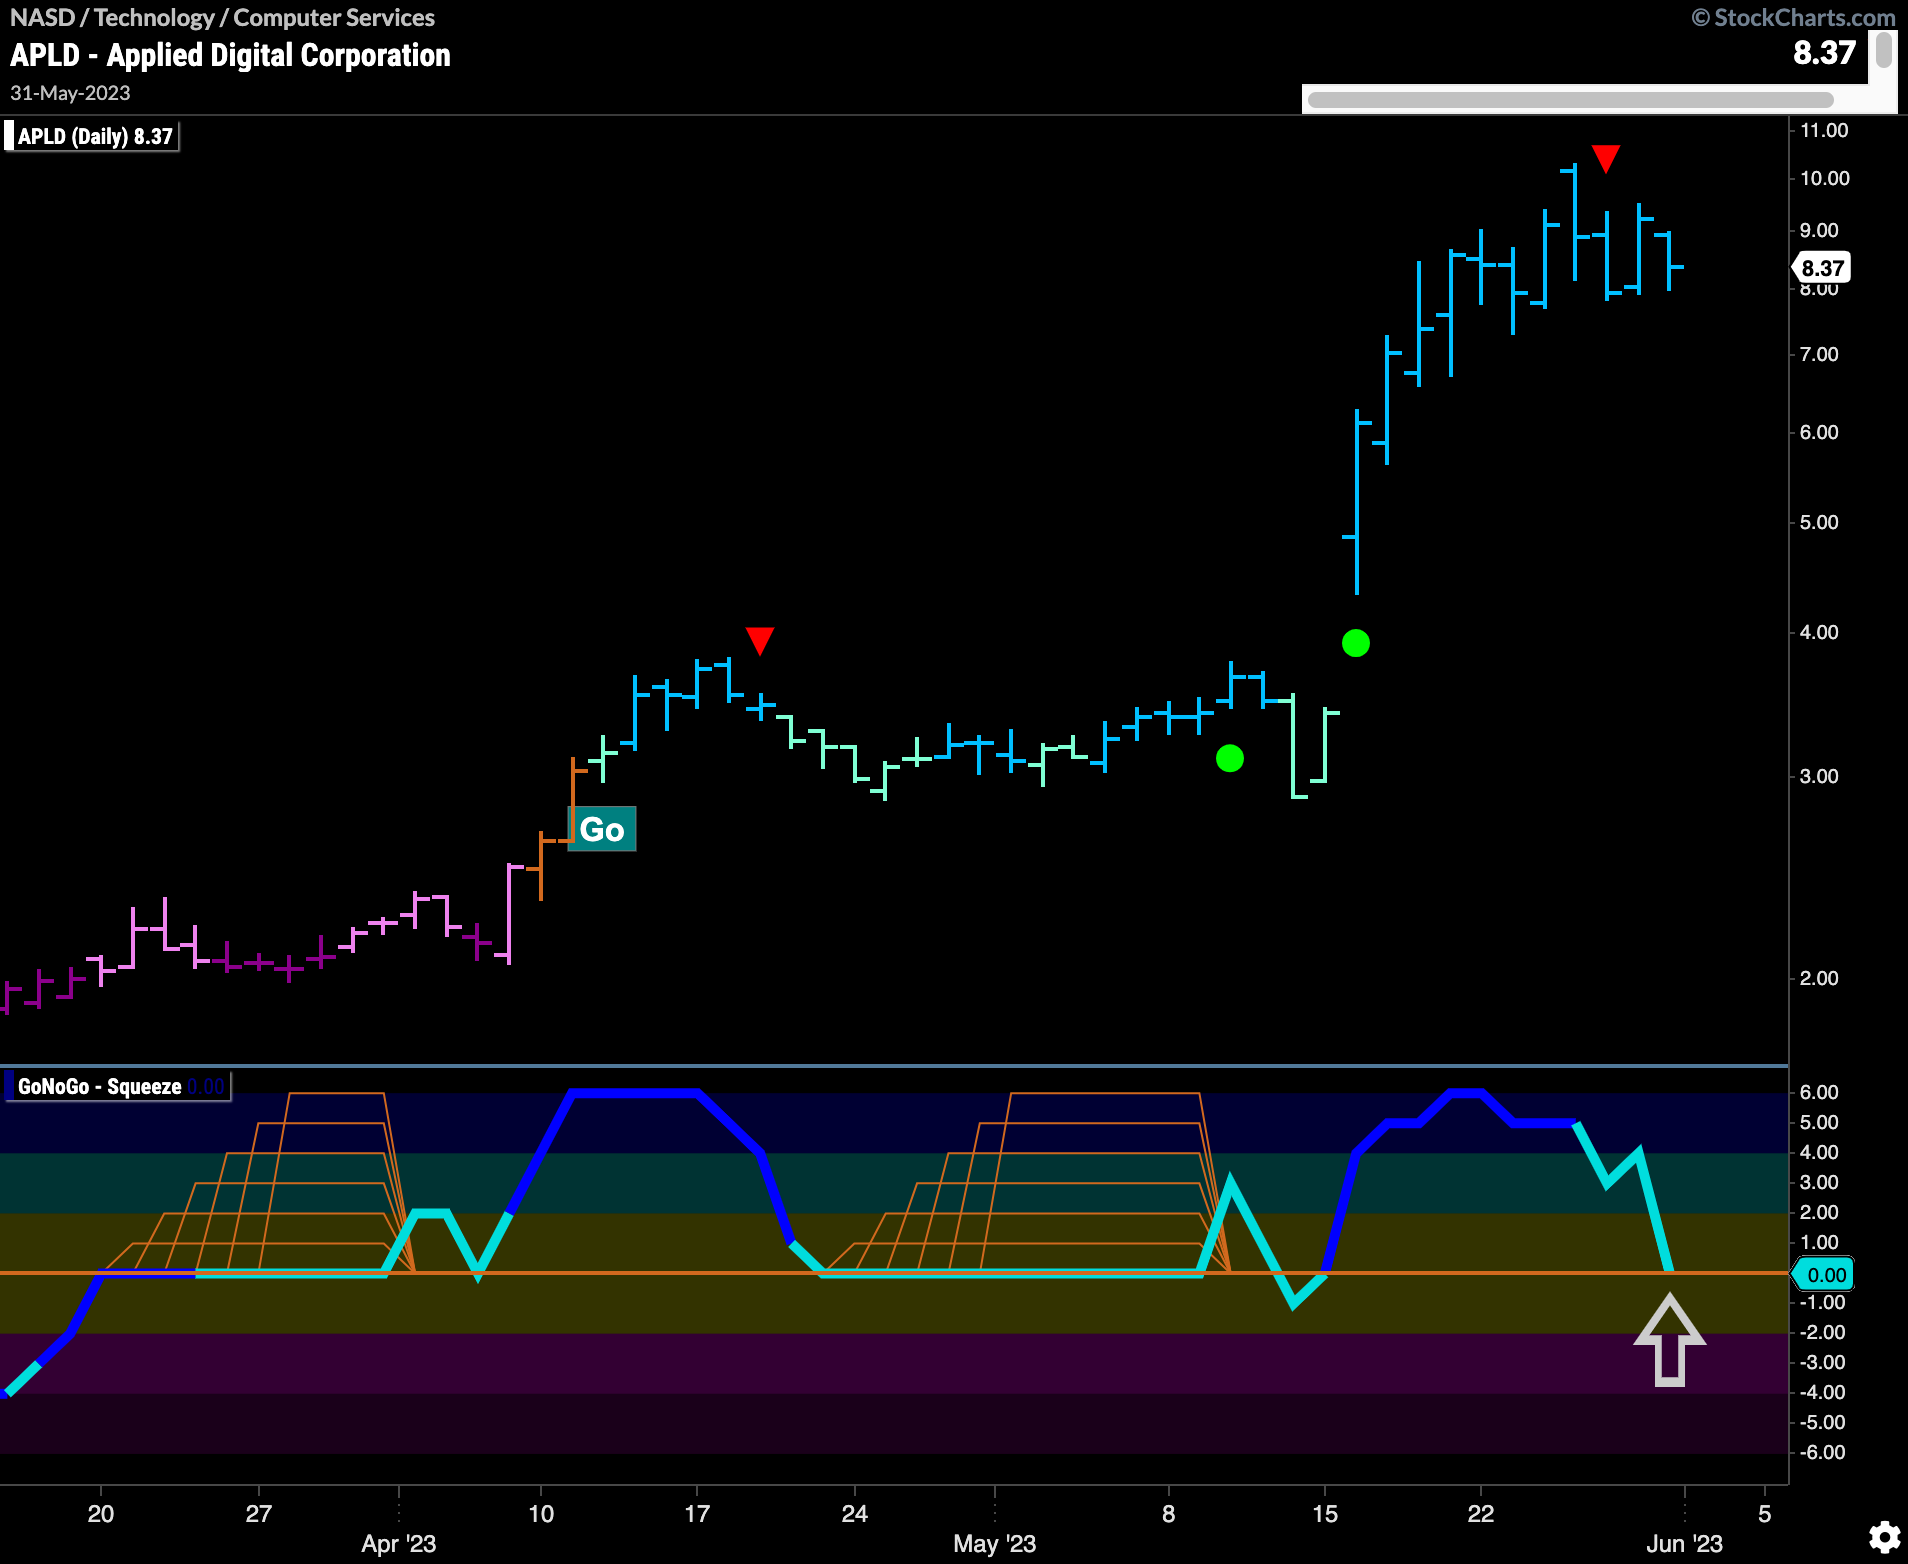Click the -6.00 oscillator axis label
Viewport: 1908px width, 1564px height.
(1822, 1452)
